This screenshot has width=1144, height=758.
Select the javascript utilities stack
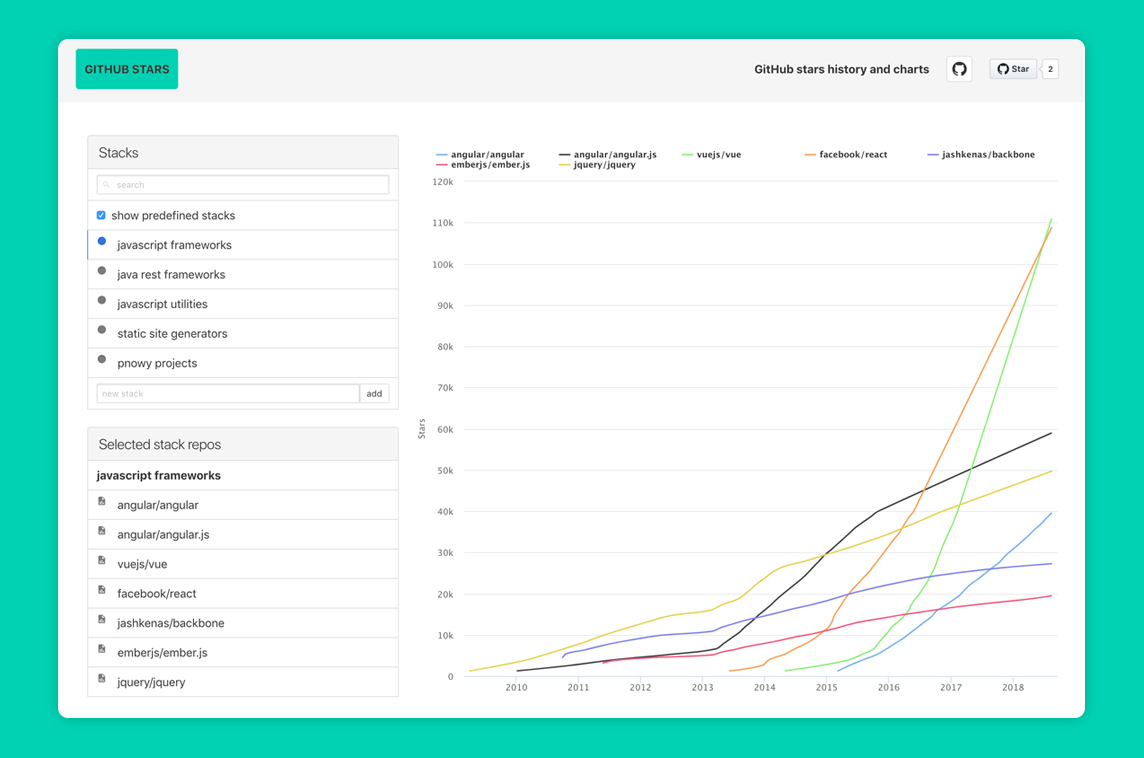[242, 304]
